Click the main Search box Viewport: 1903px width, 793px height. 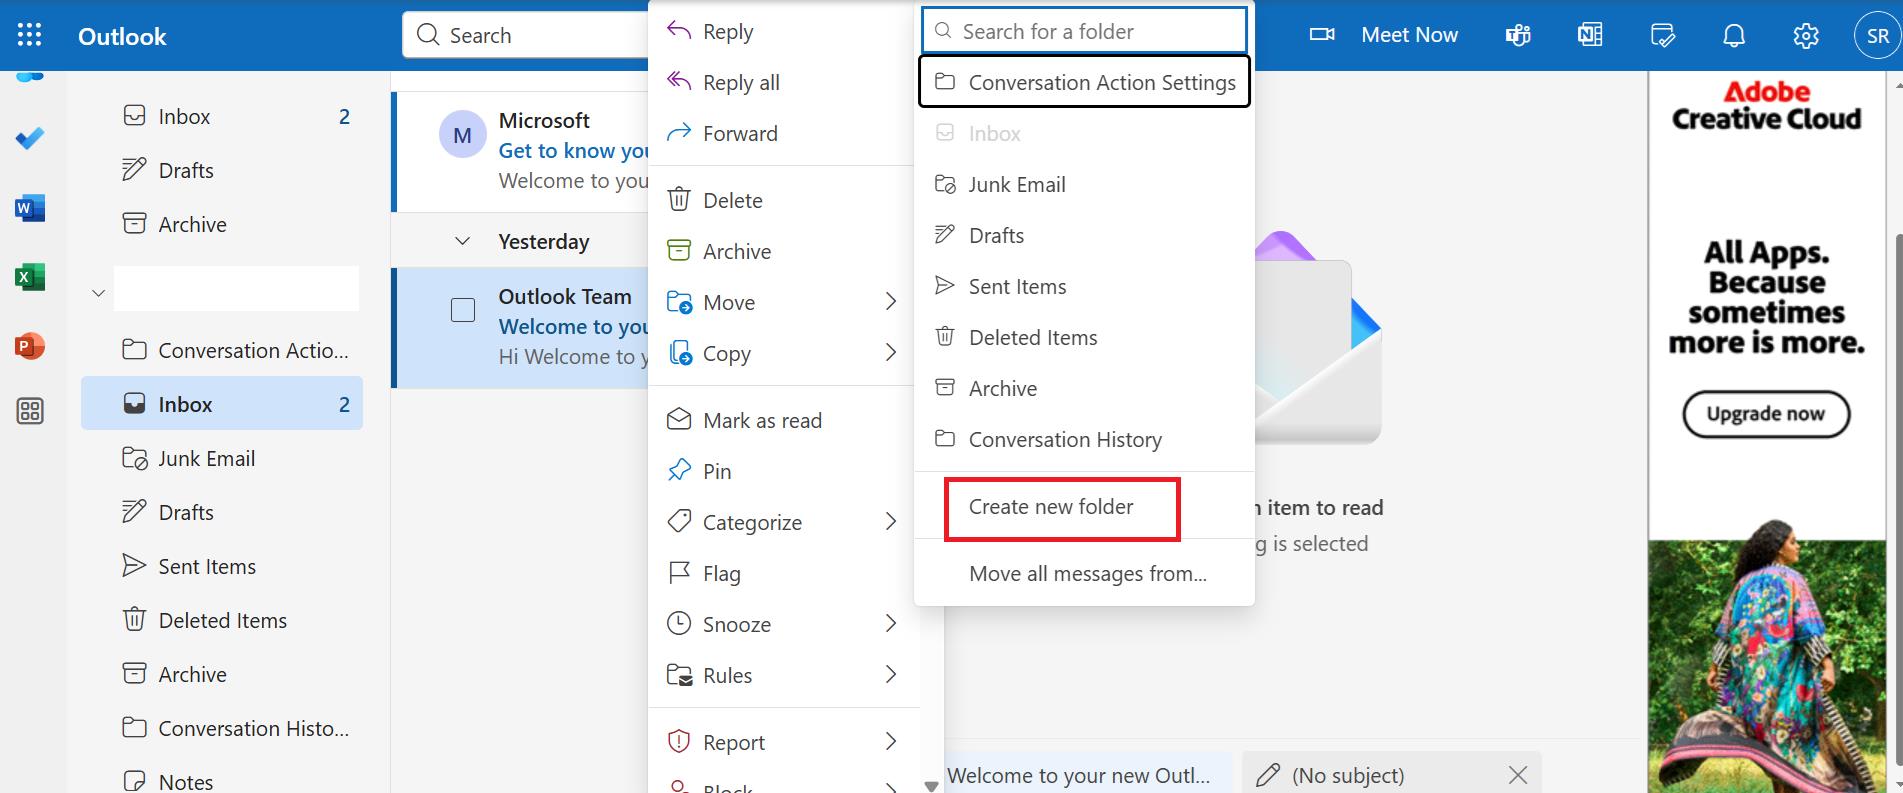pos(527,35)
